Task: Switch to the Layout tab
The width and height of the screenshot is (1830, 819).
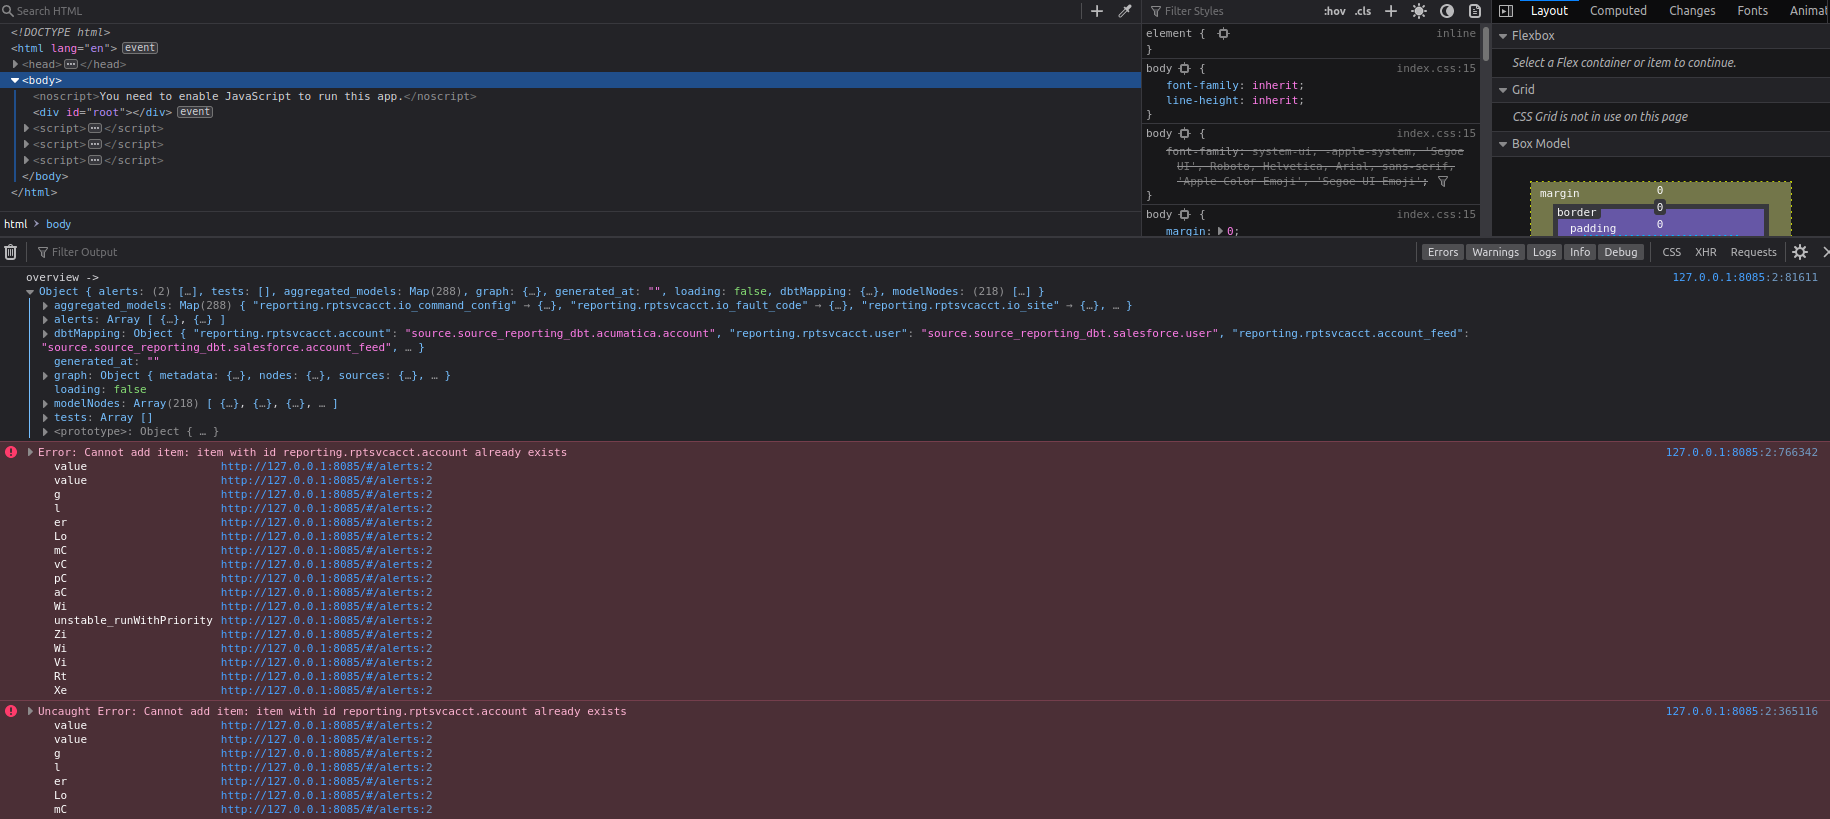Action: pyautogui.click(x=1549, y=11)
